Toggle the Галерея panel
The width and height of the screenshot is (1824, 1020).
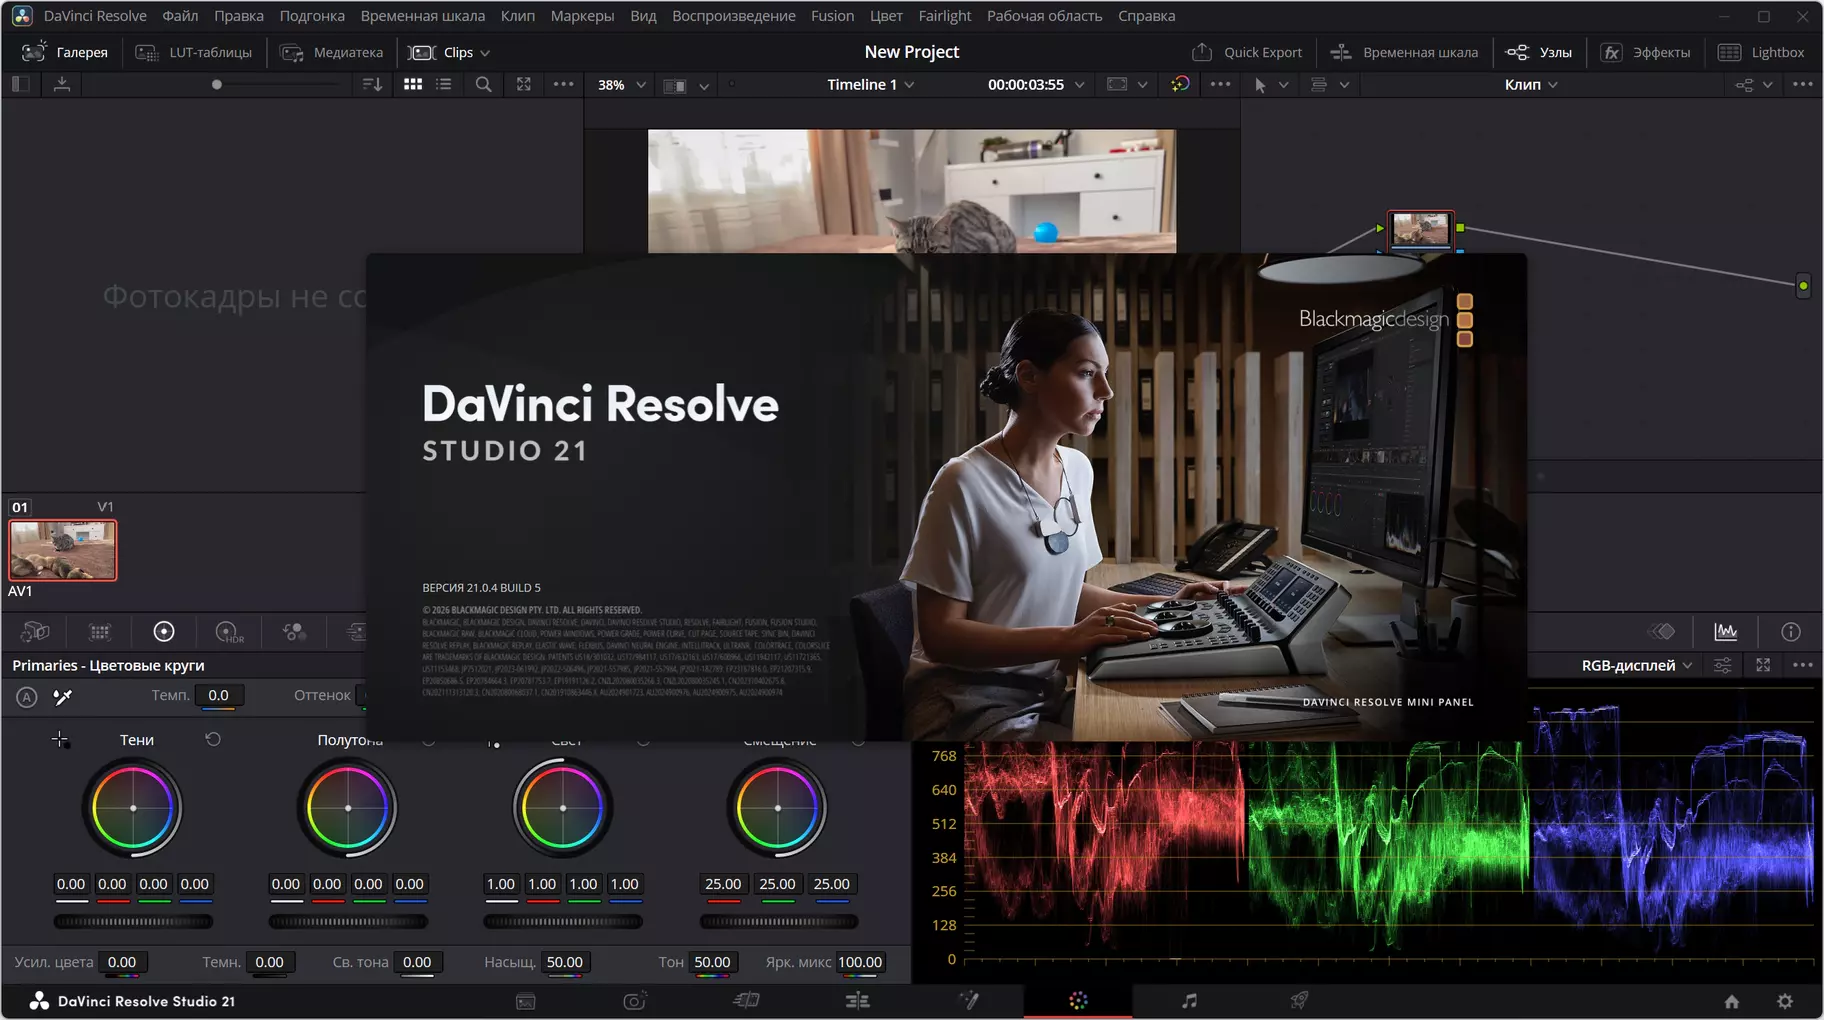coord(65,52)
